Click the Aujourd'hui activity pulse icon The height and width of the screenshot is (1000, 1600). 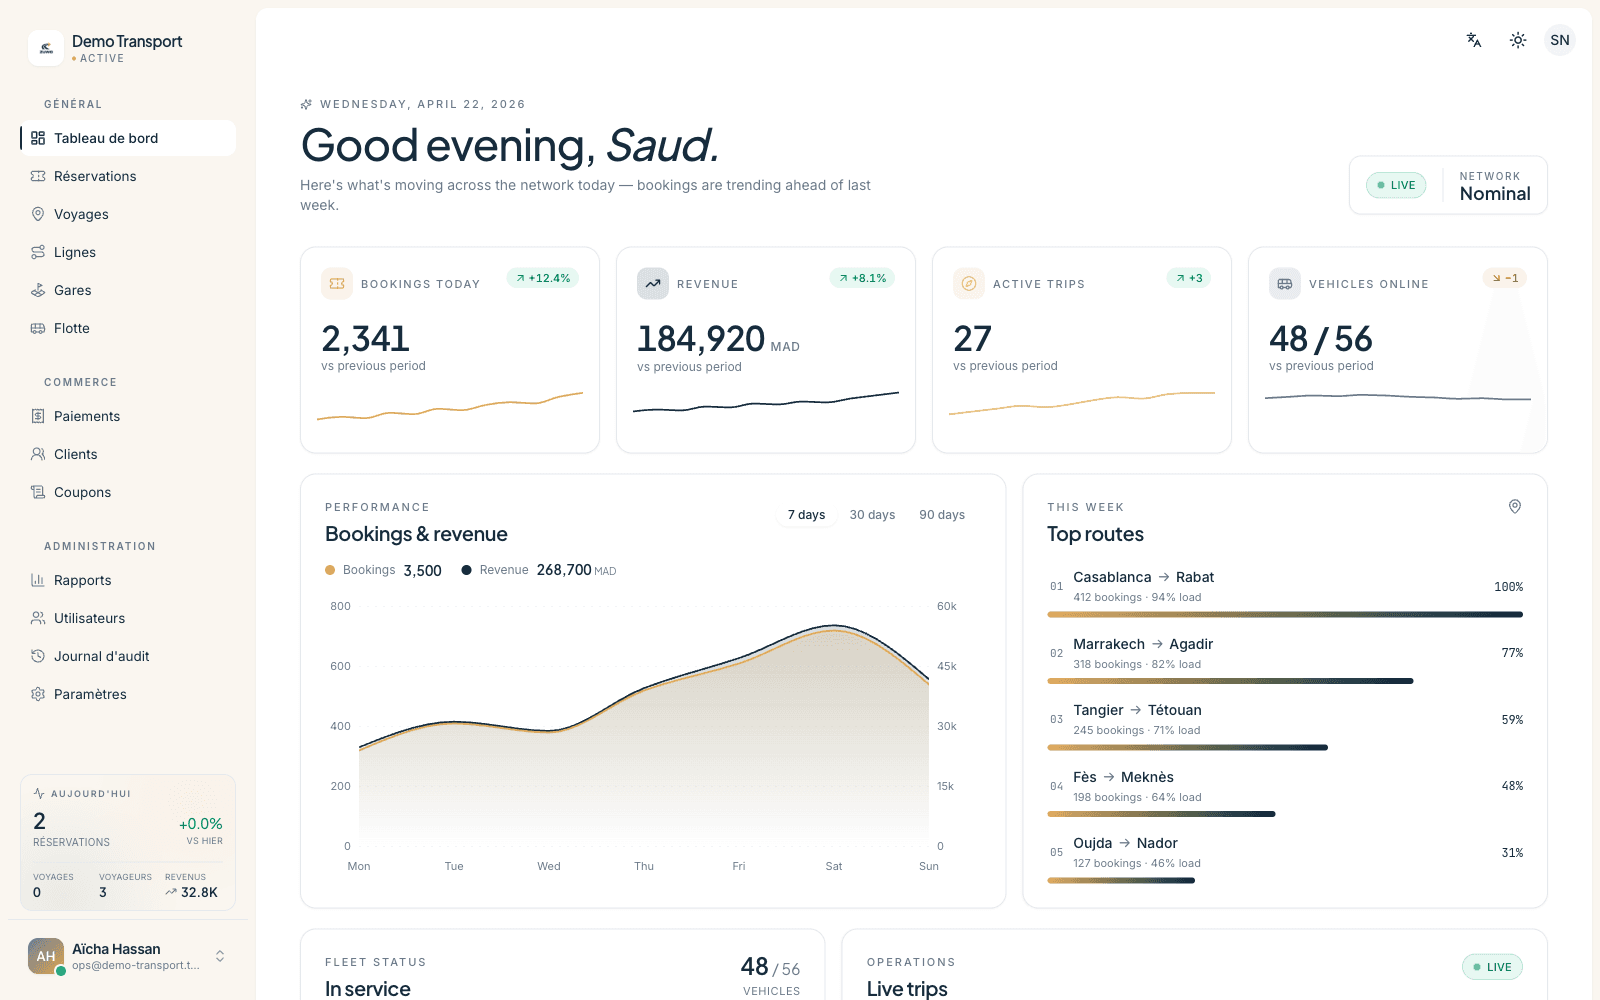[39, 793]
